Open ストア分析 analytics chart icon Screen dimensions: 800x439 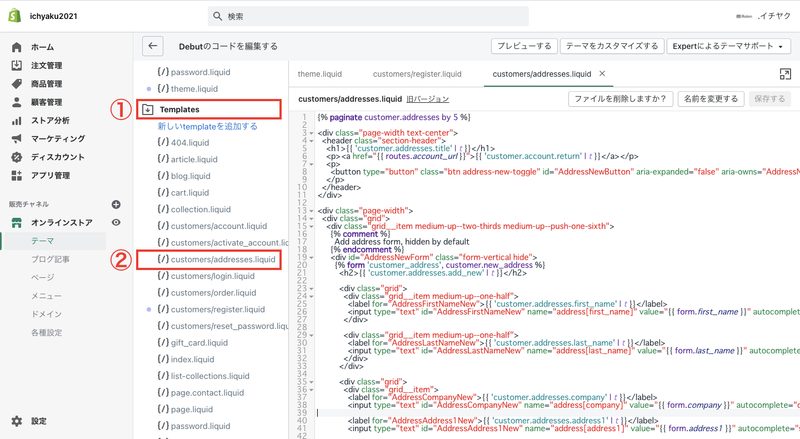(x=17, y=120)
